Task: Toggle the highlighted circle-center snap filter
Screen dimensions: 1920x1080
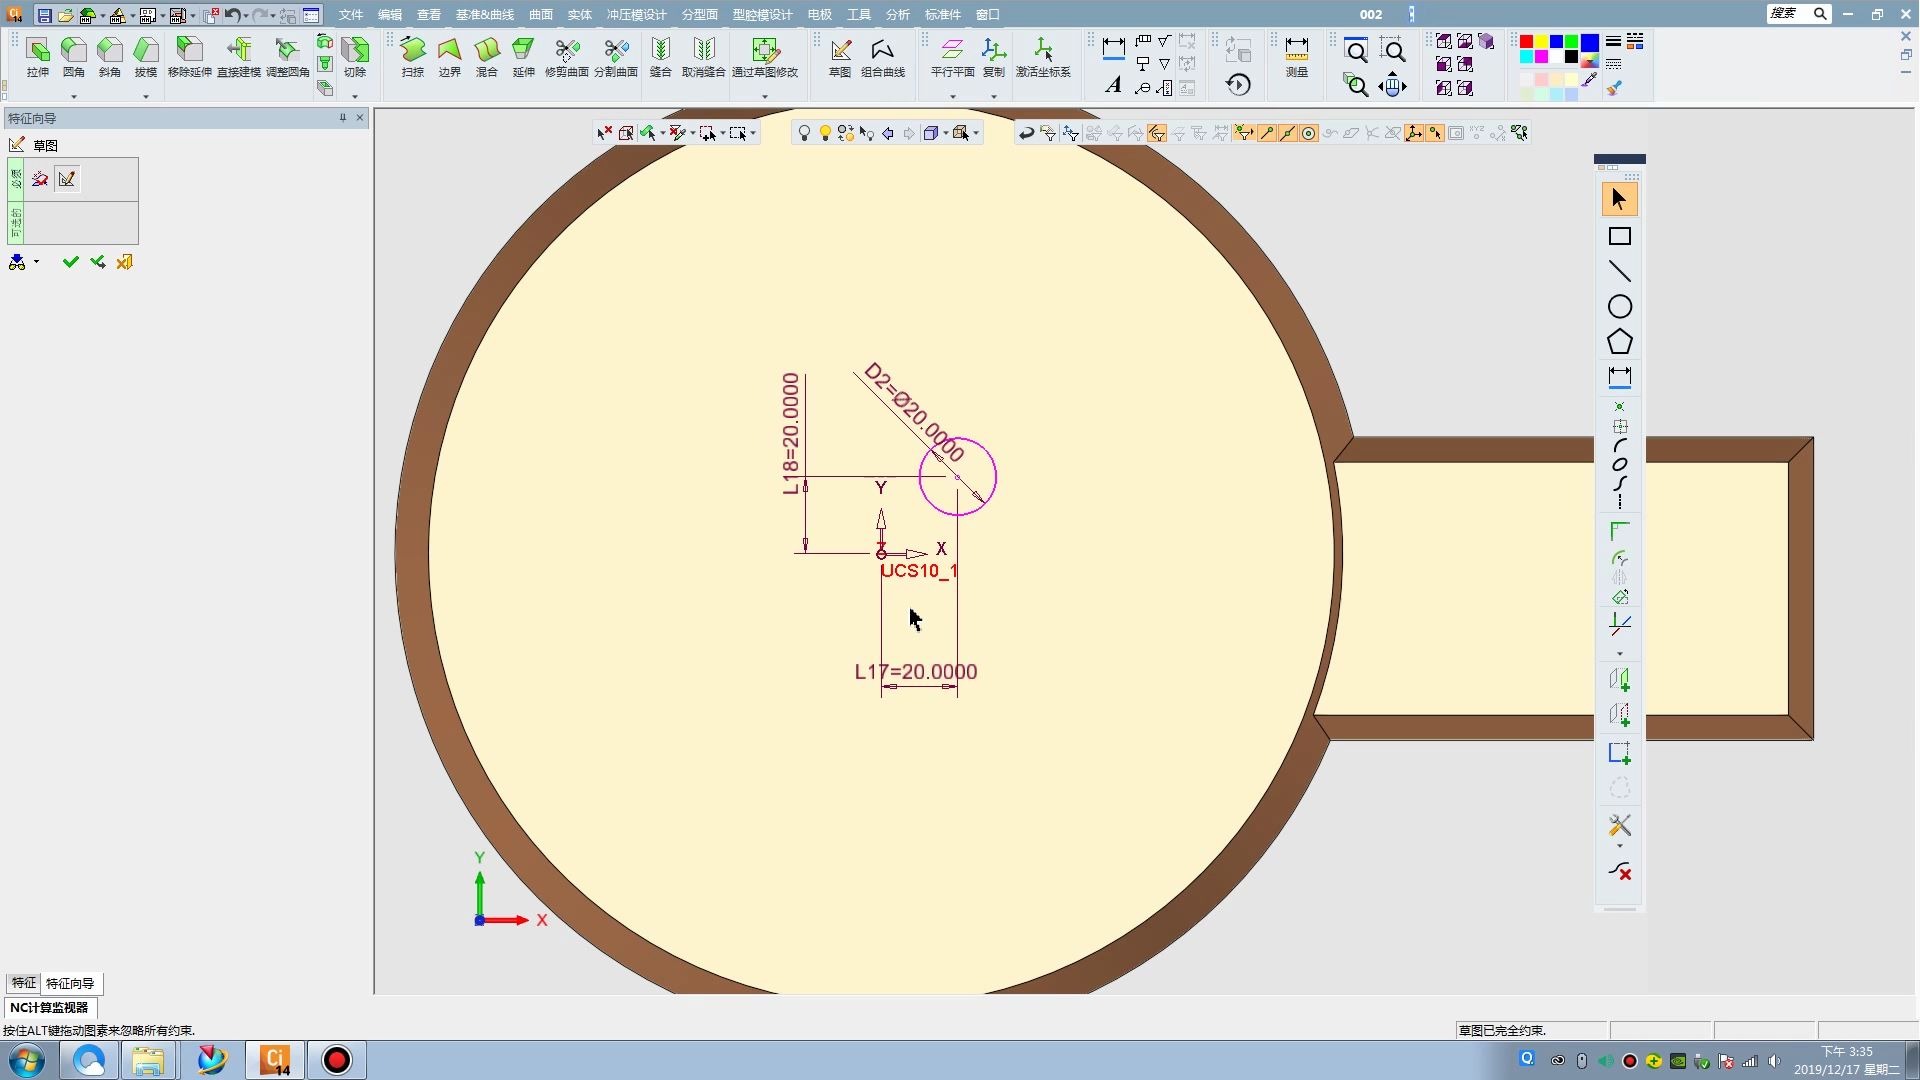Action: point(1308,133)
